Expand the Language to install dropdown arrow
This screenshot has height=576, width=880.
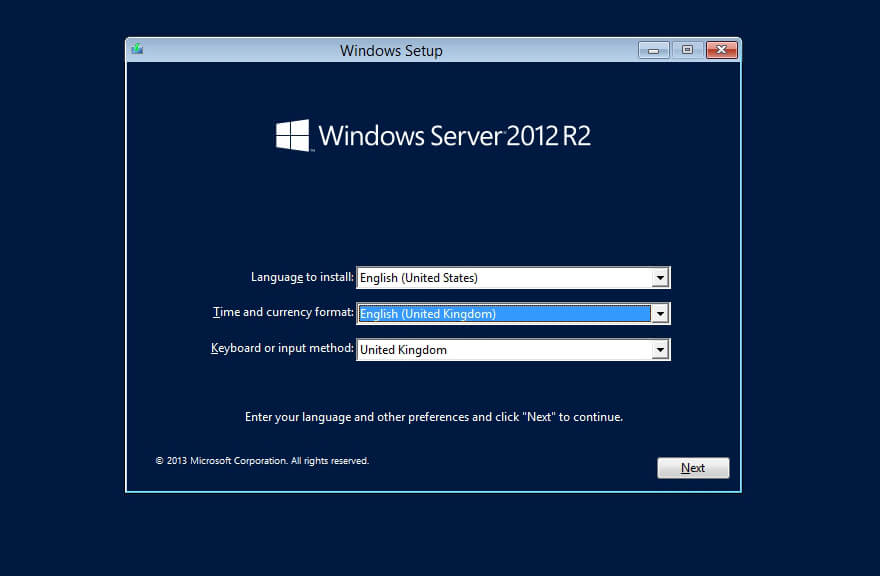tap(660, 278)
